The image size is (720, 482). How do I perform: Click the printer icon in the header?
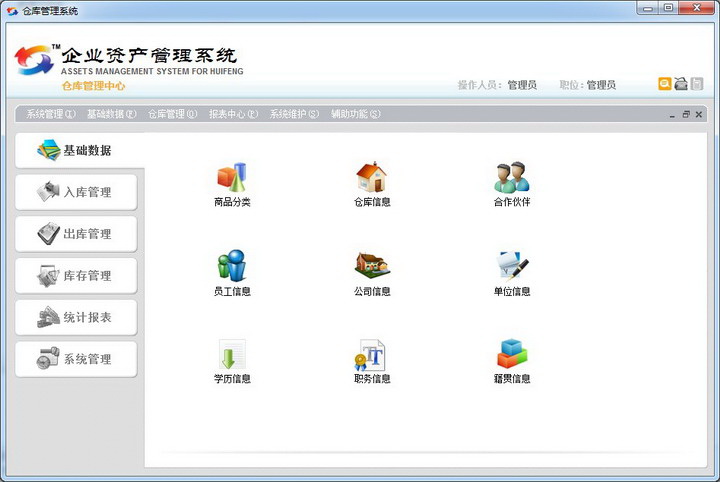681,84
